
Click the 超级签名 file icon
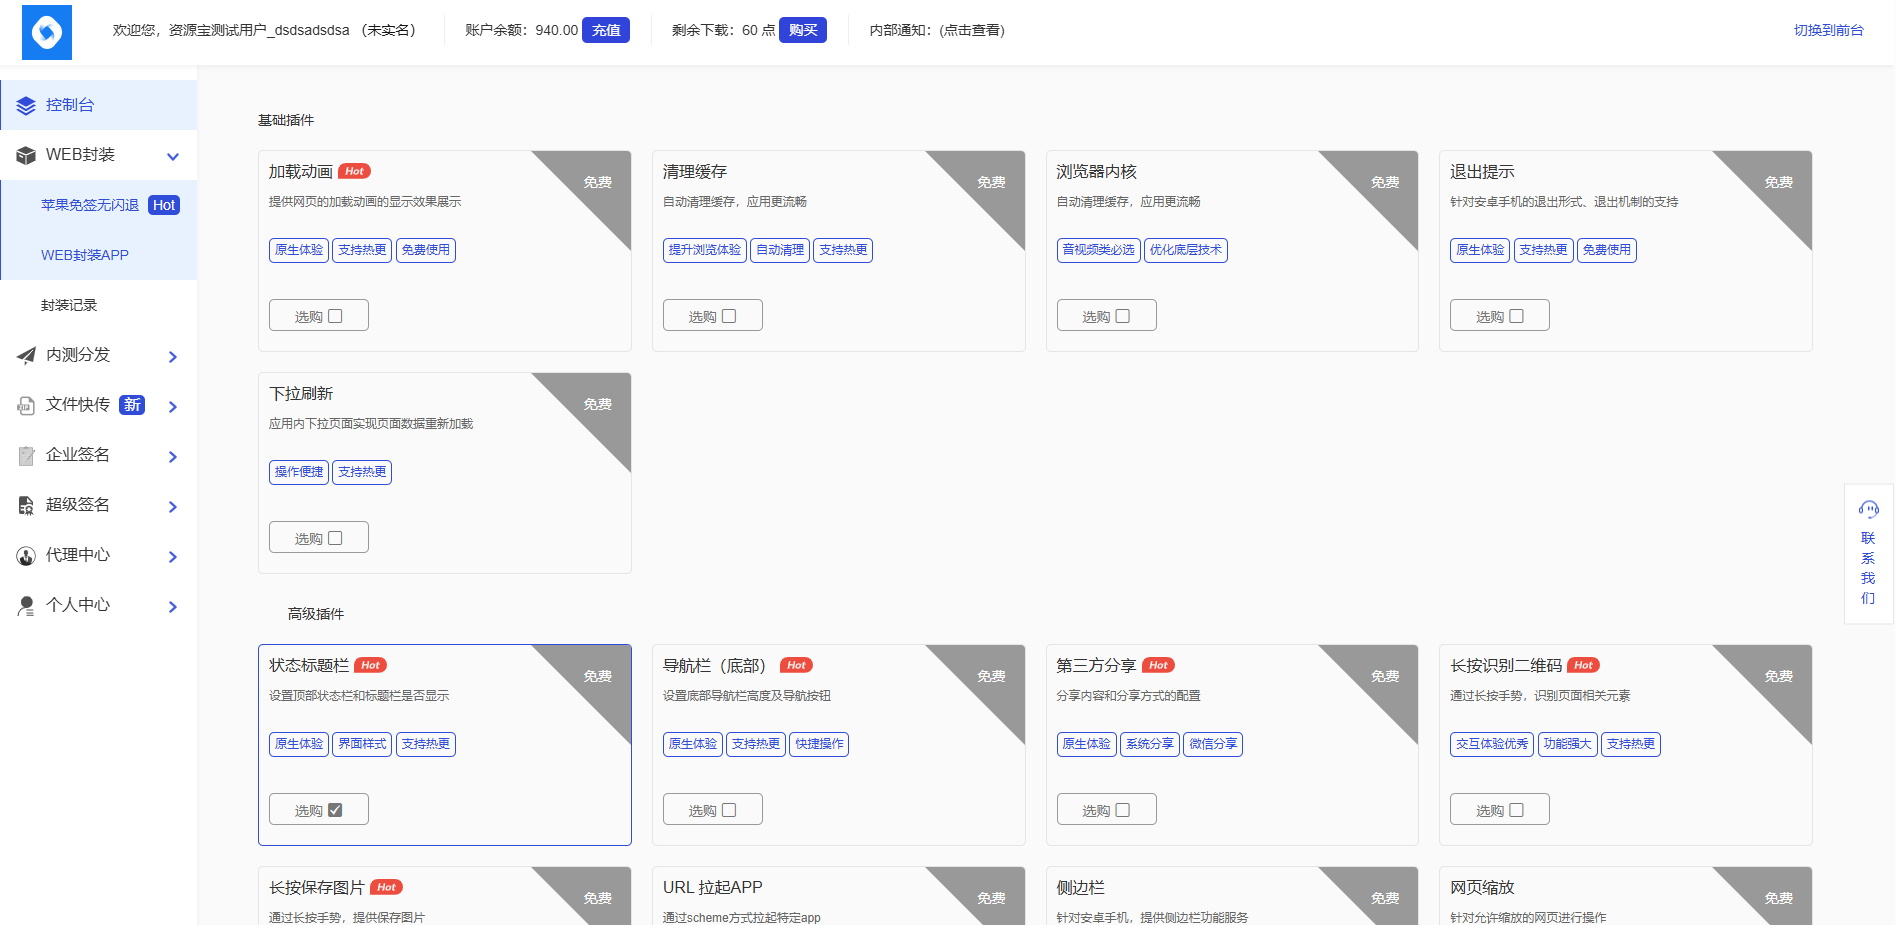coord(26,505)
